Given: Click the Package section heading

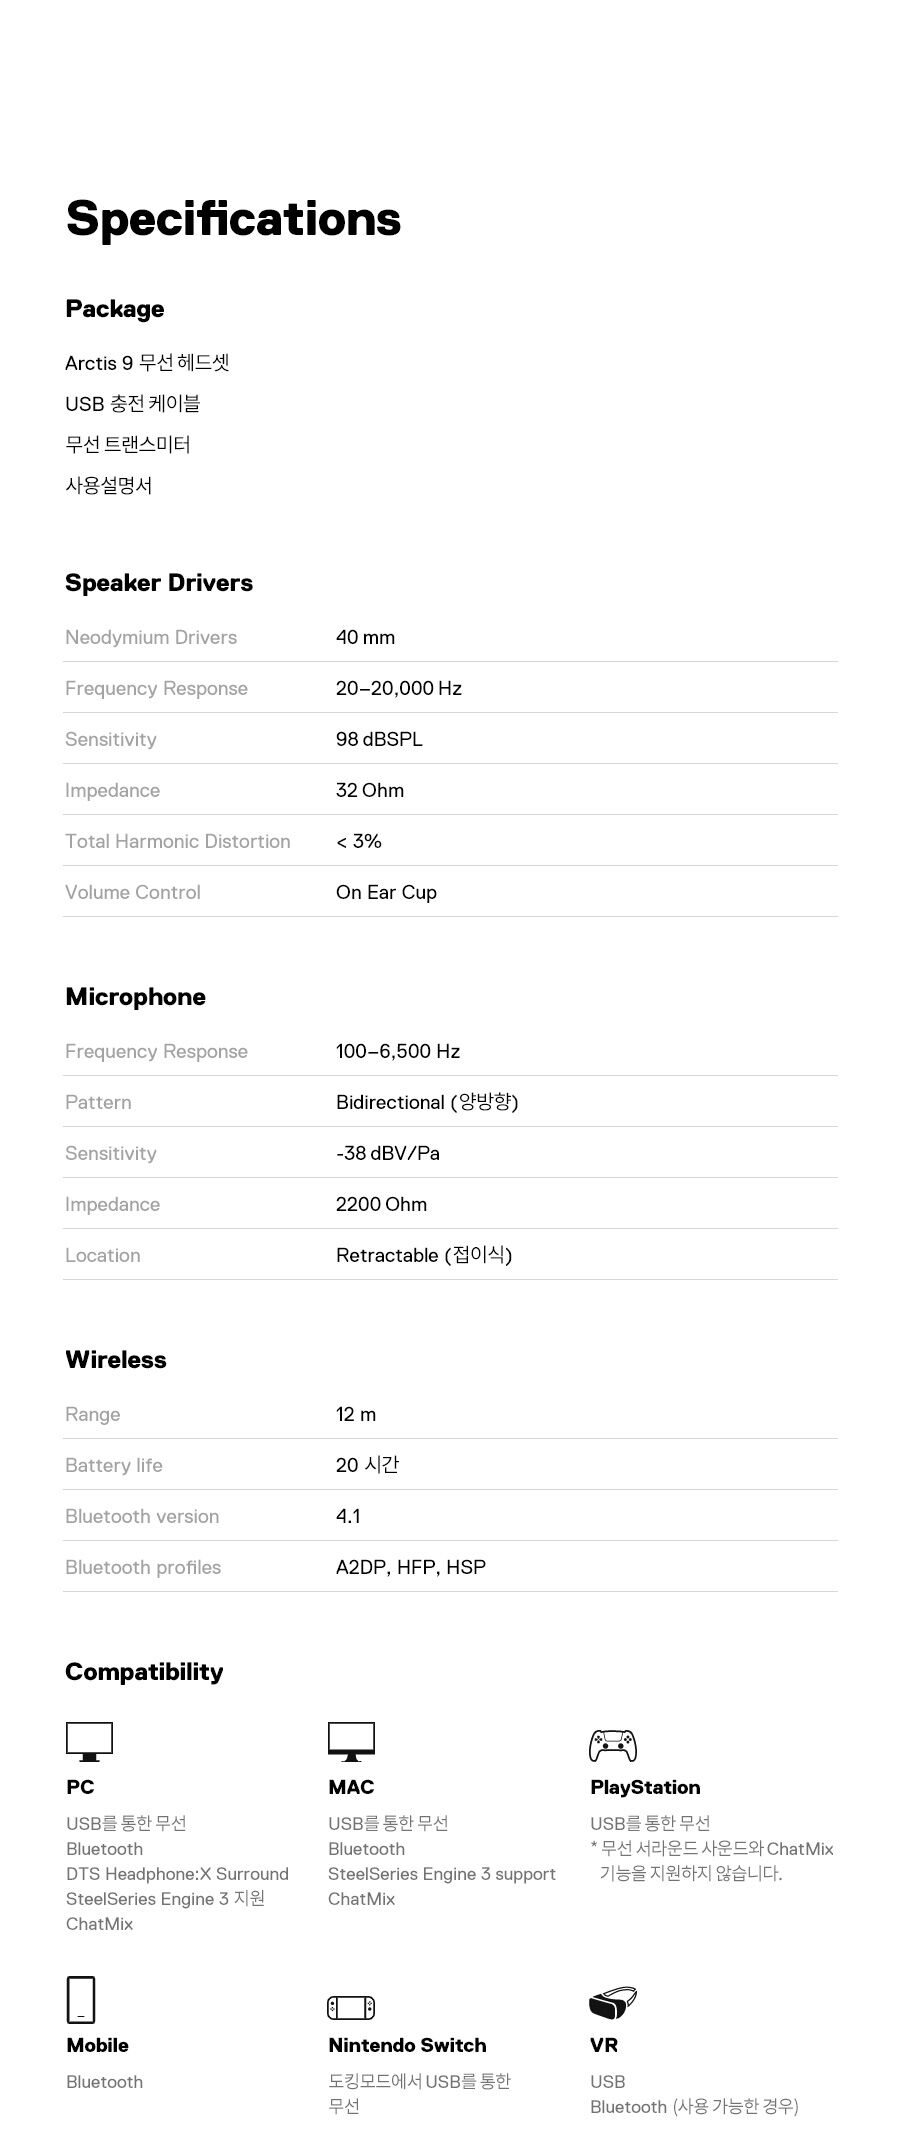Looking at the screenshot, I should 115,309.
